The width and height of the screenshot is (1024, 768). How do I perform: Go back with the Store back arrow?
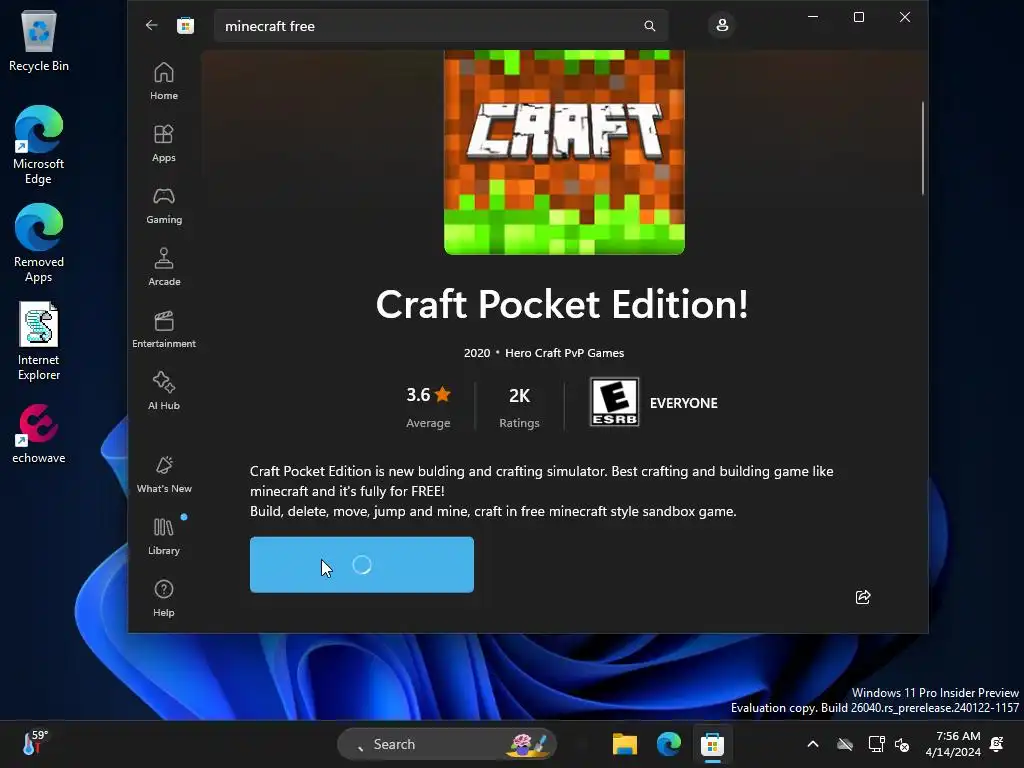point(152,25)
